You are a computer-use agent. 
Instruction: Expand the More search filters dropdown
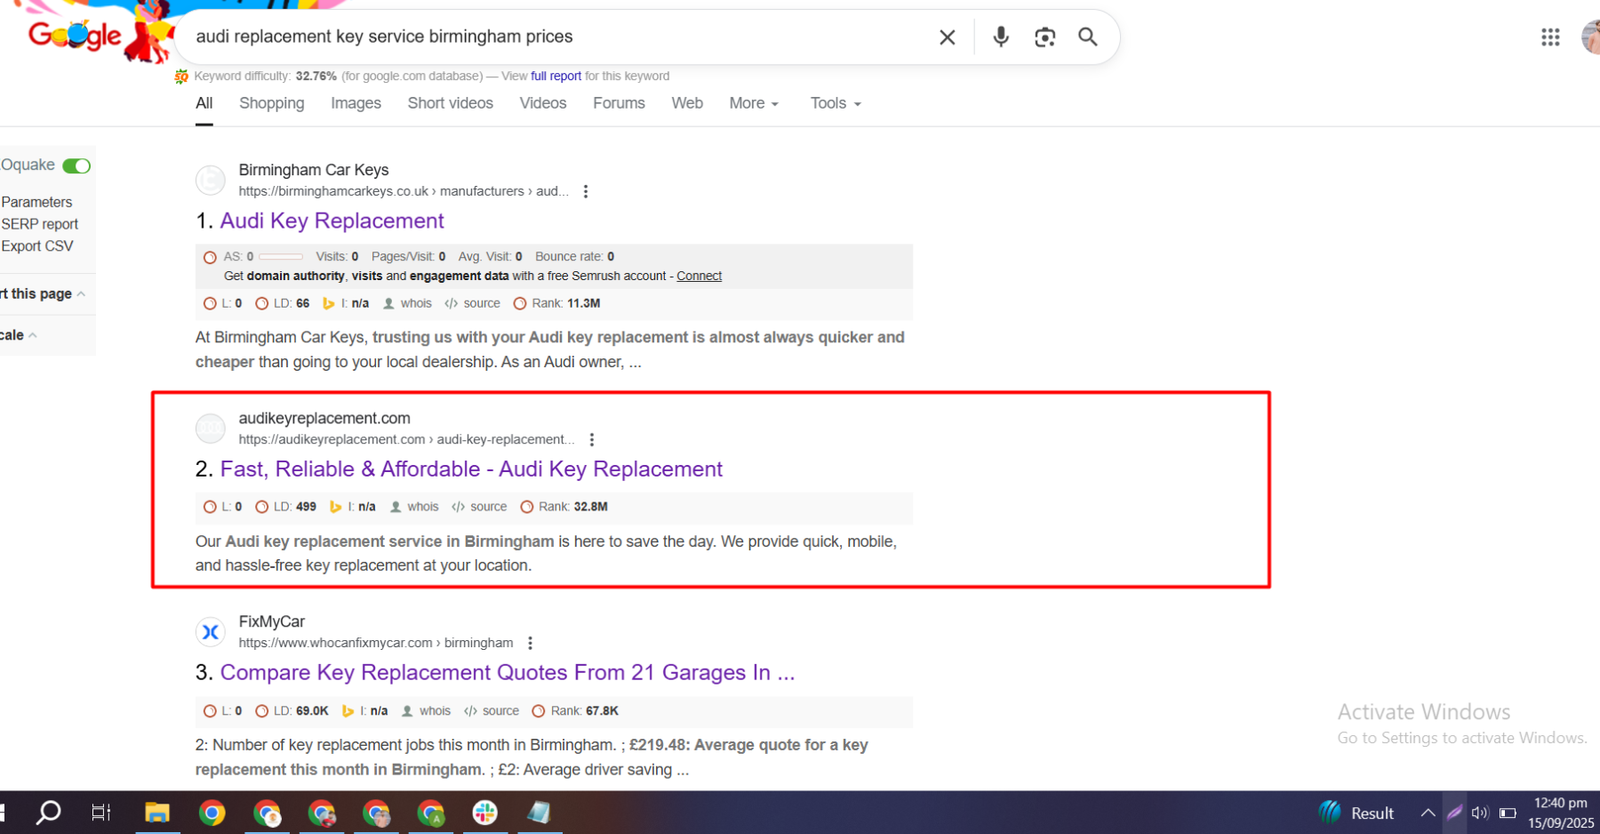click(753, 103)
